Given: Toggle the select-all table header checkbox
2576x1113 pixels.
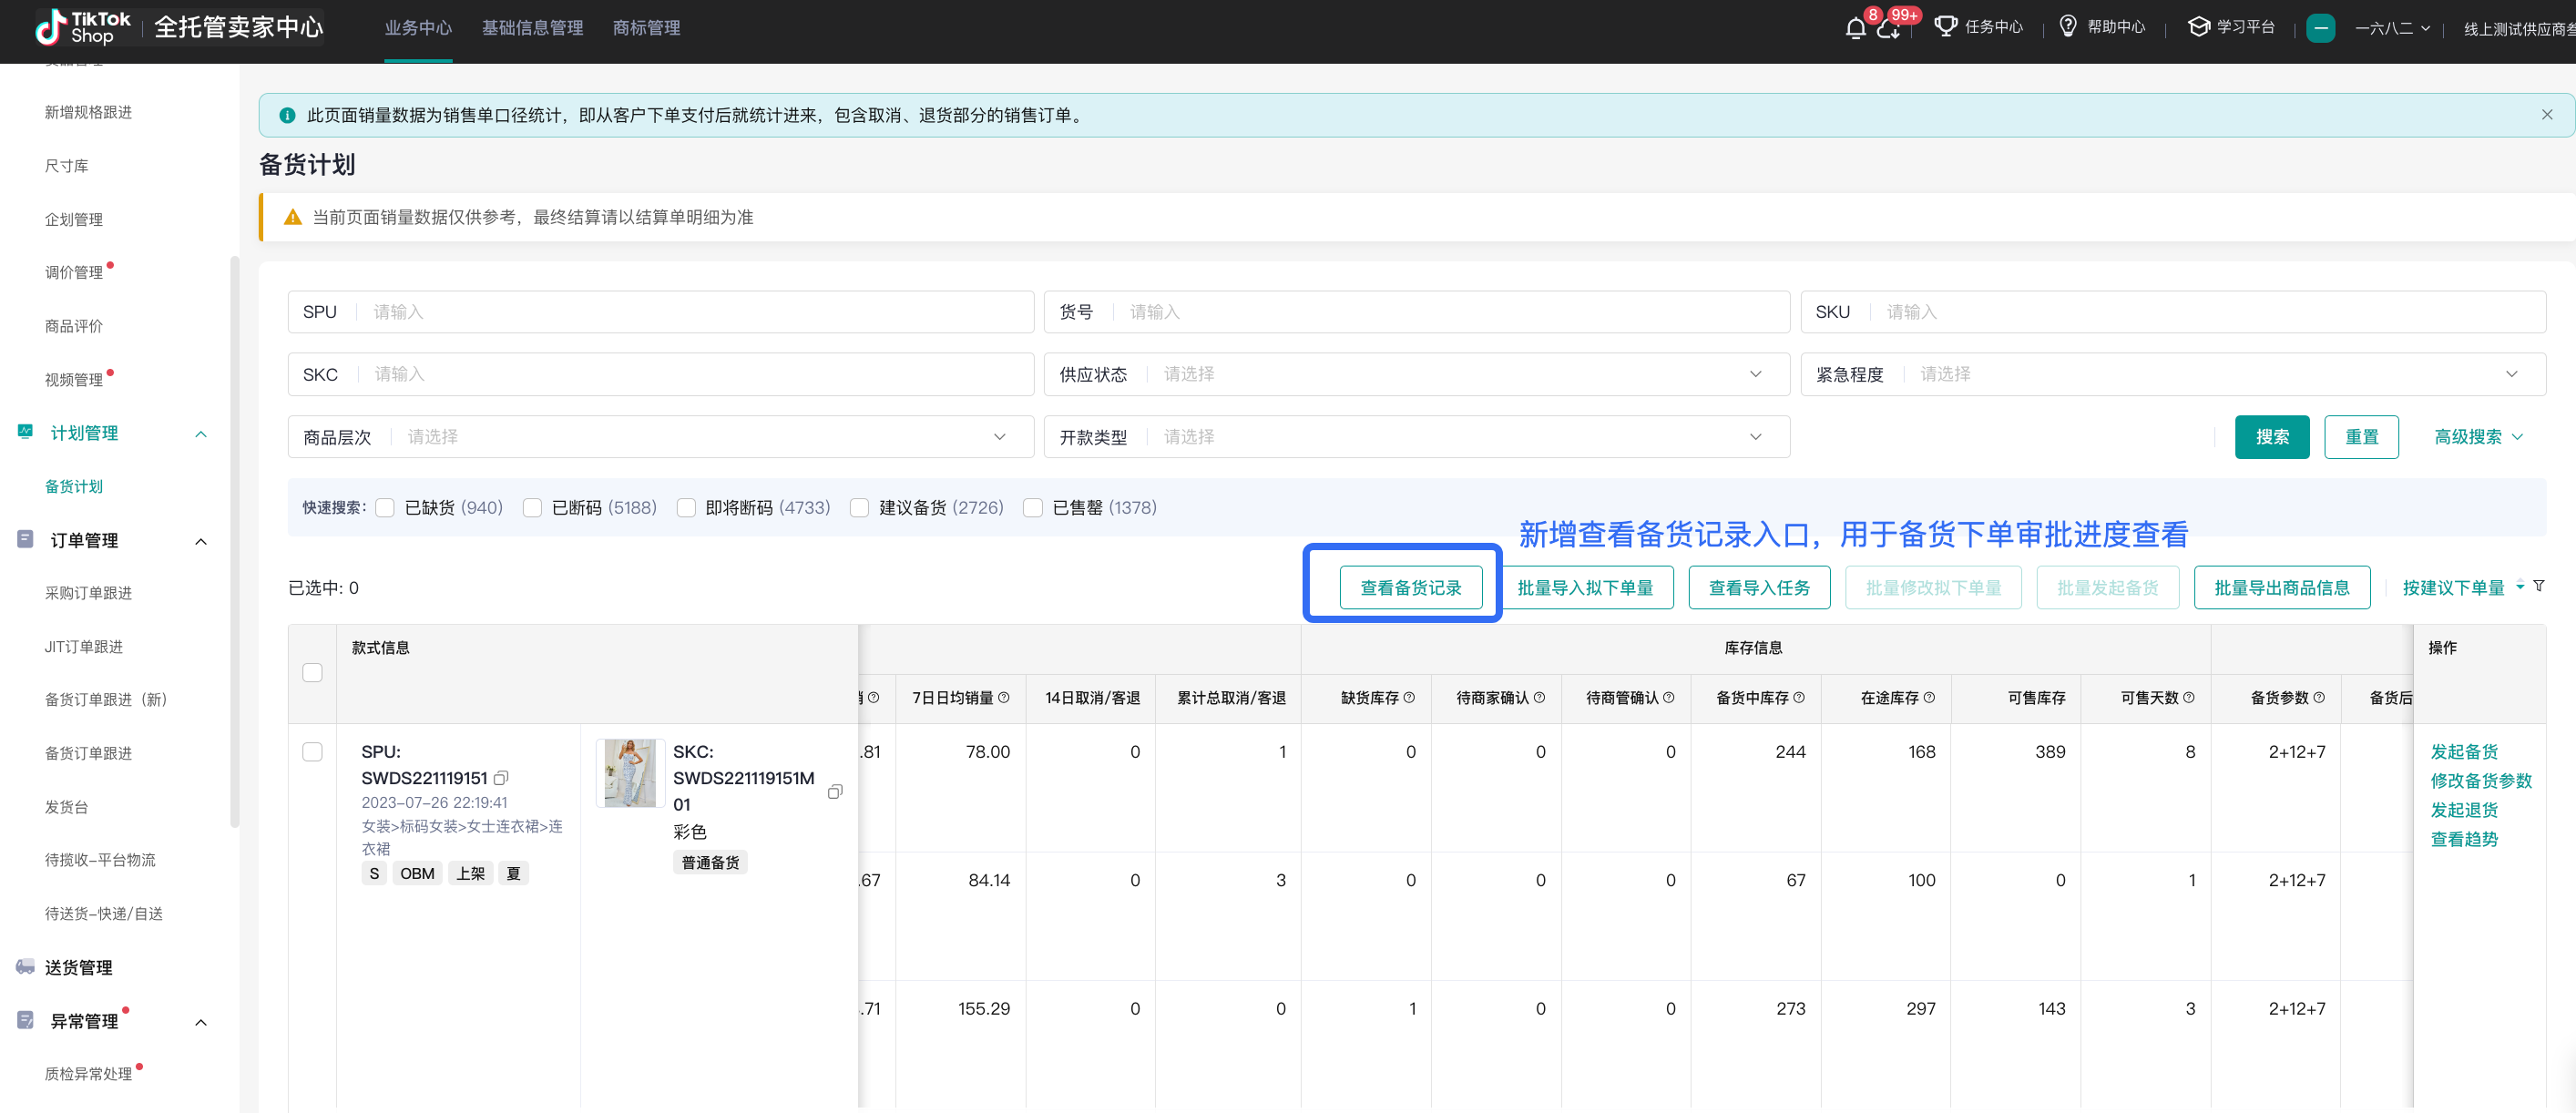Looking at the screenshot, I should coord(312,673).
